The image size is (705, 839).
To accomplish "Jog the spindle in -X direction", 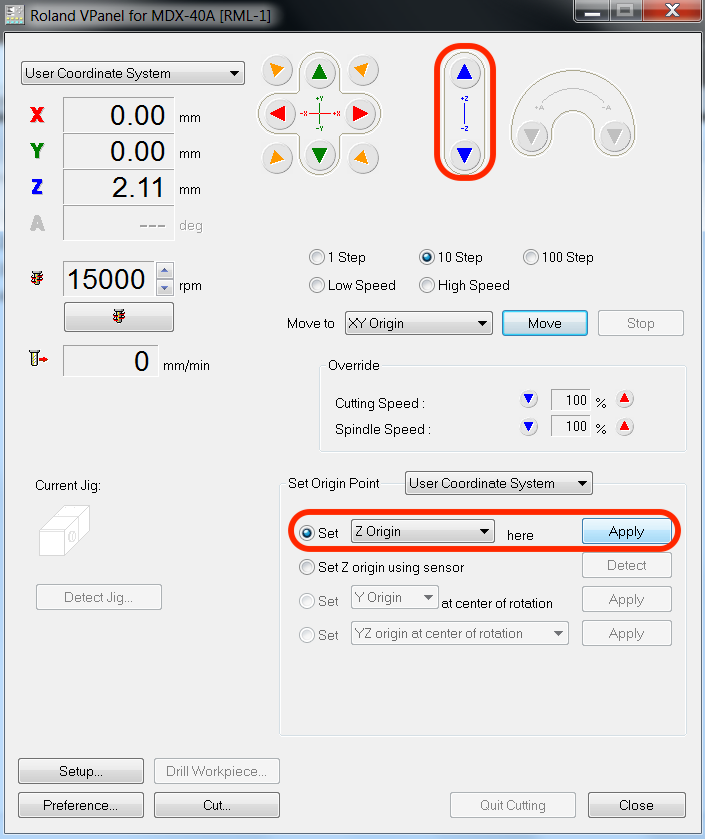I will coord(278,113).
